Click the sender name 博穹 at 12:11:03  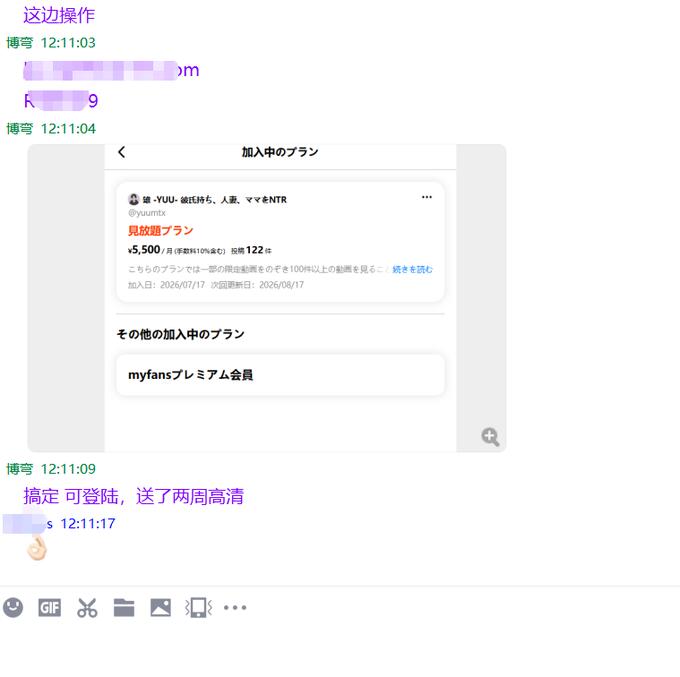point(20,43)
